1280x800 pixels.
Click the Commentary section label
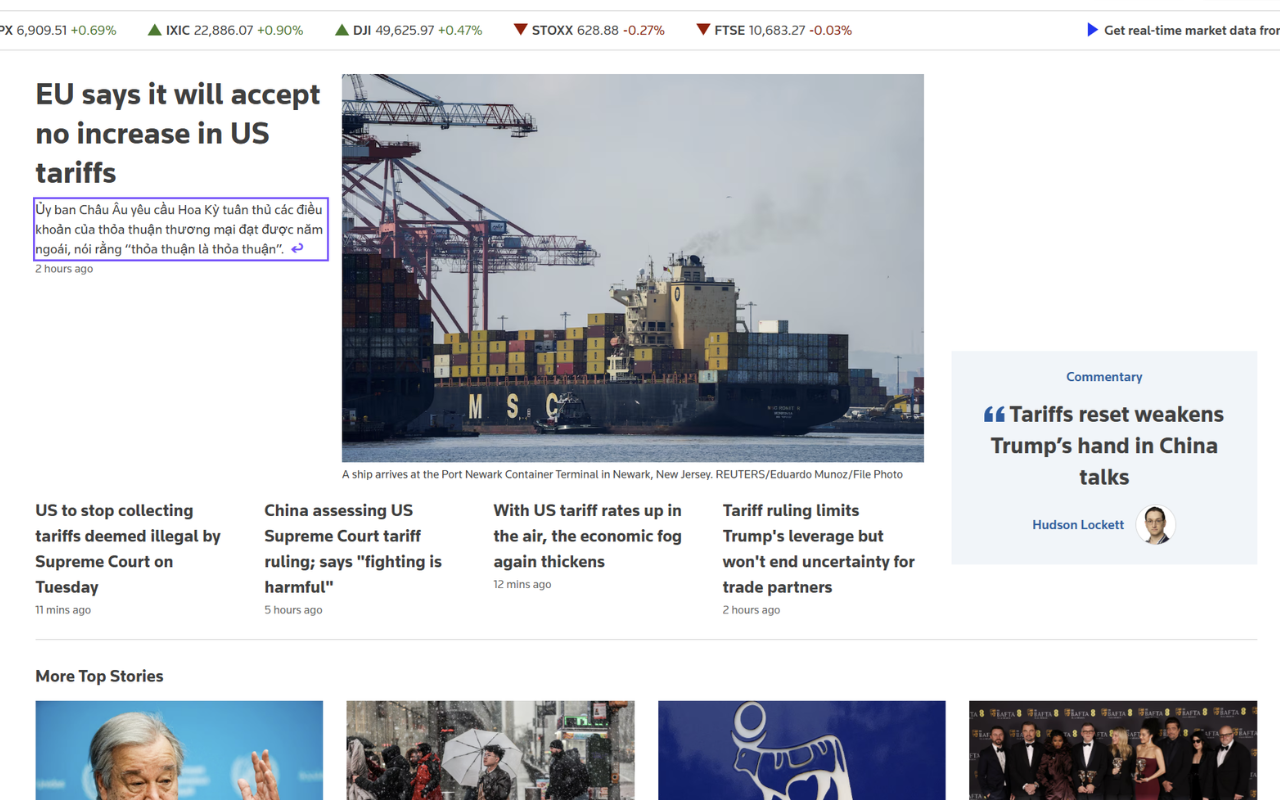[1104, 377]
